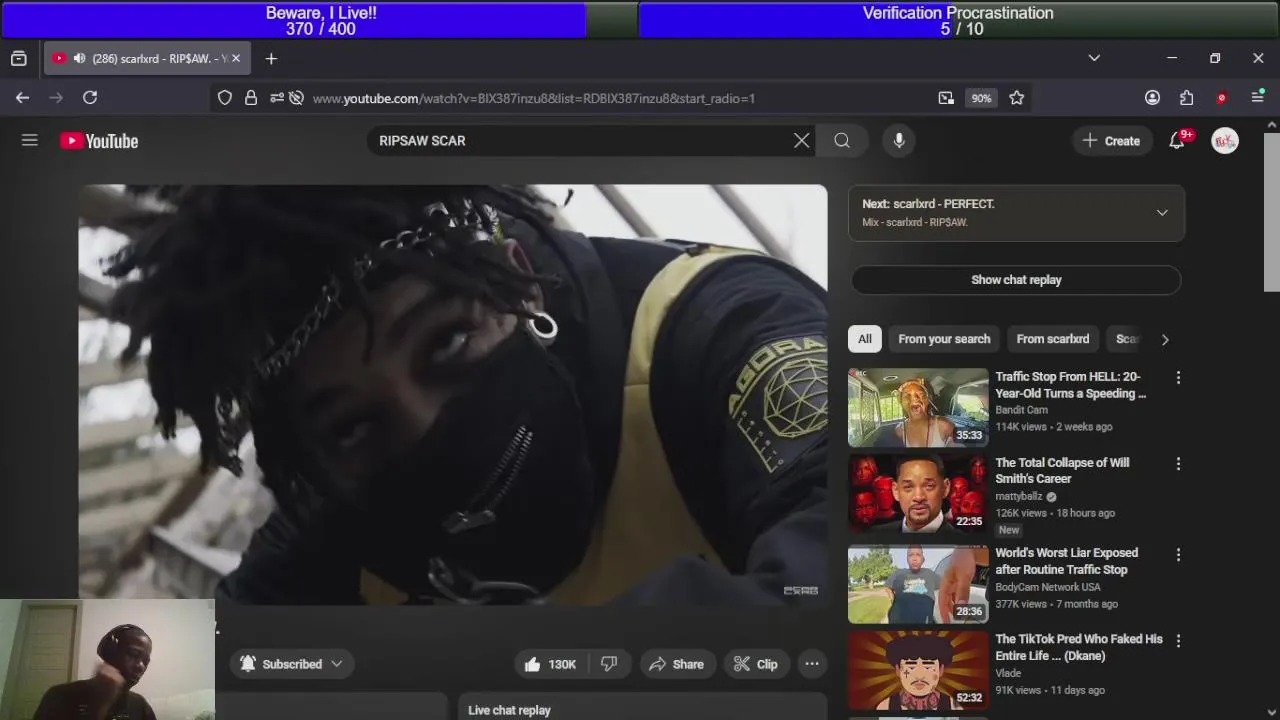Open tracking protection shield icon
The height and width of the screenshot is (720, 1280).
pos(225,98)
